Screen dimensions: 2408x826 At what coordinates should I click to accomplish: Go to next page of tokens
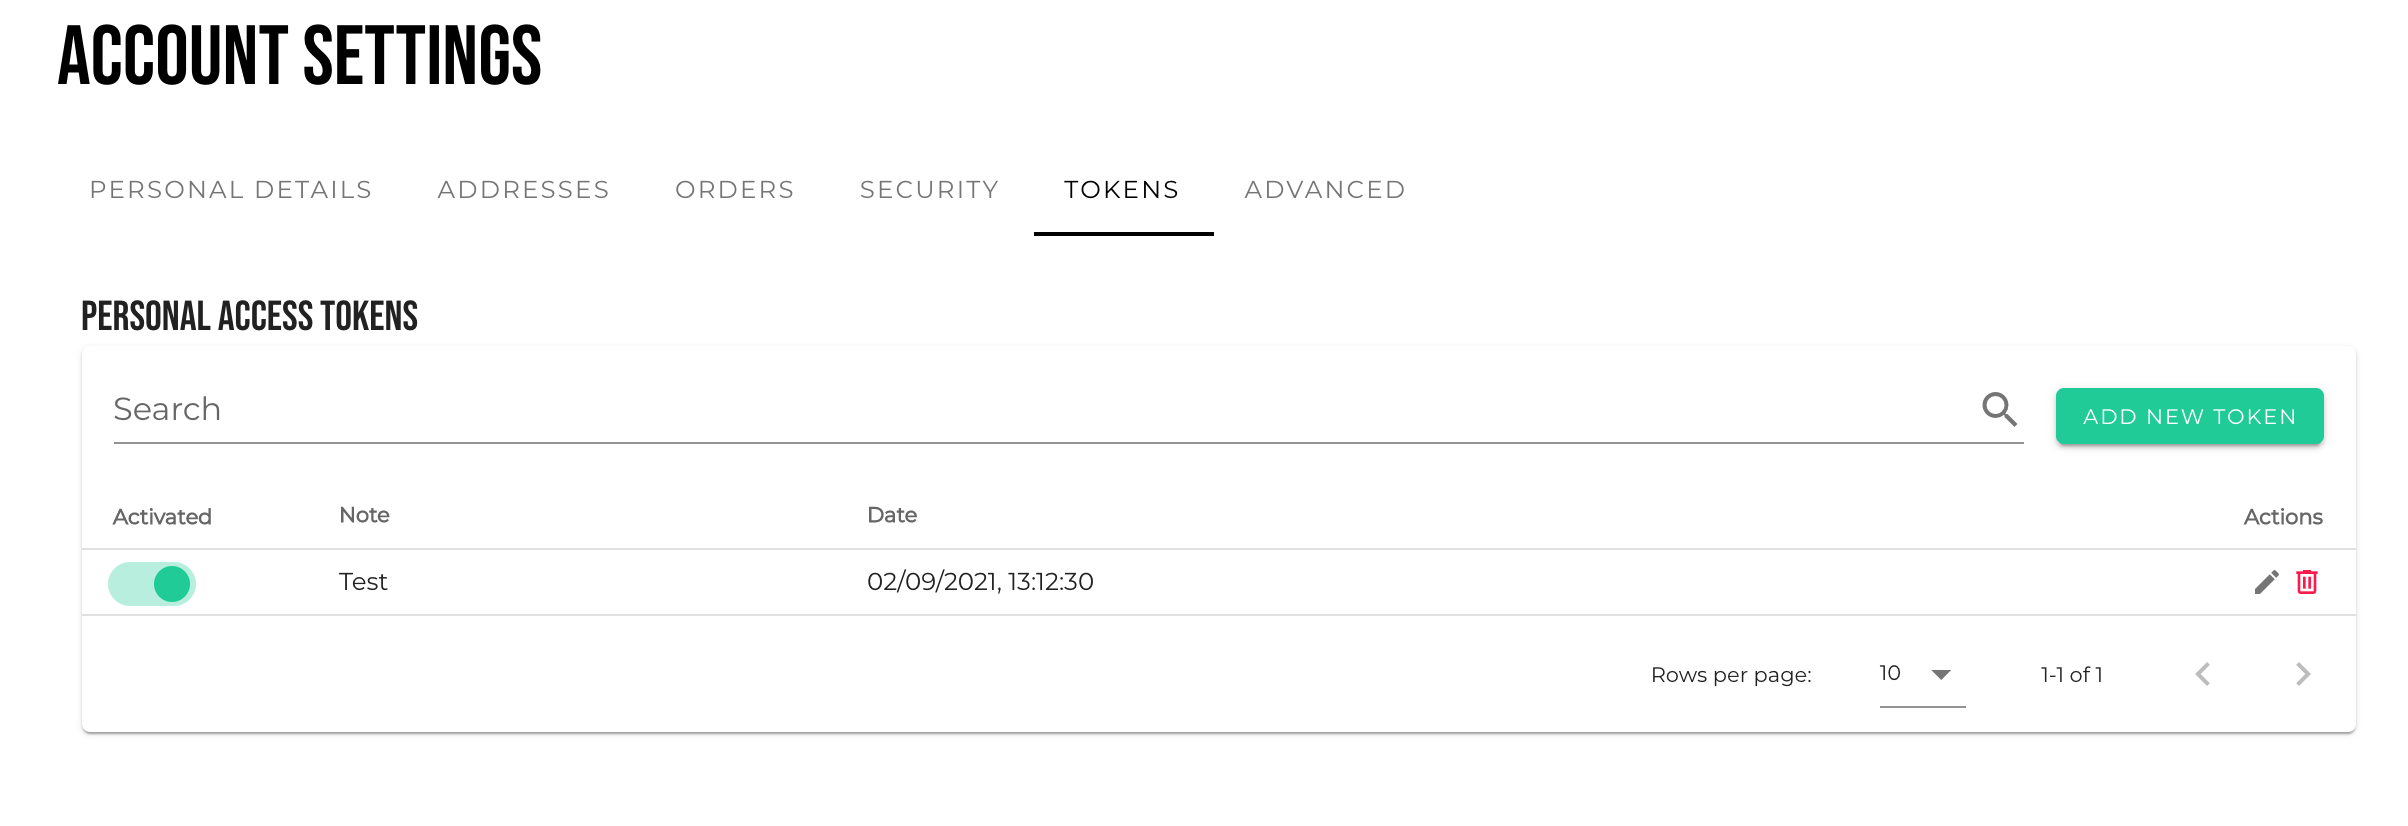[2303, 674]
